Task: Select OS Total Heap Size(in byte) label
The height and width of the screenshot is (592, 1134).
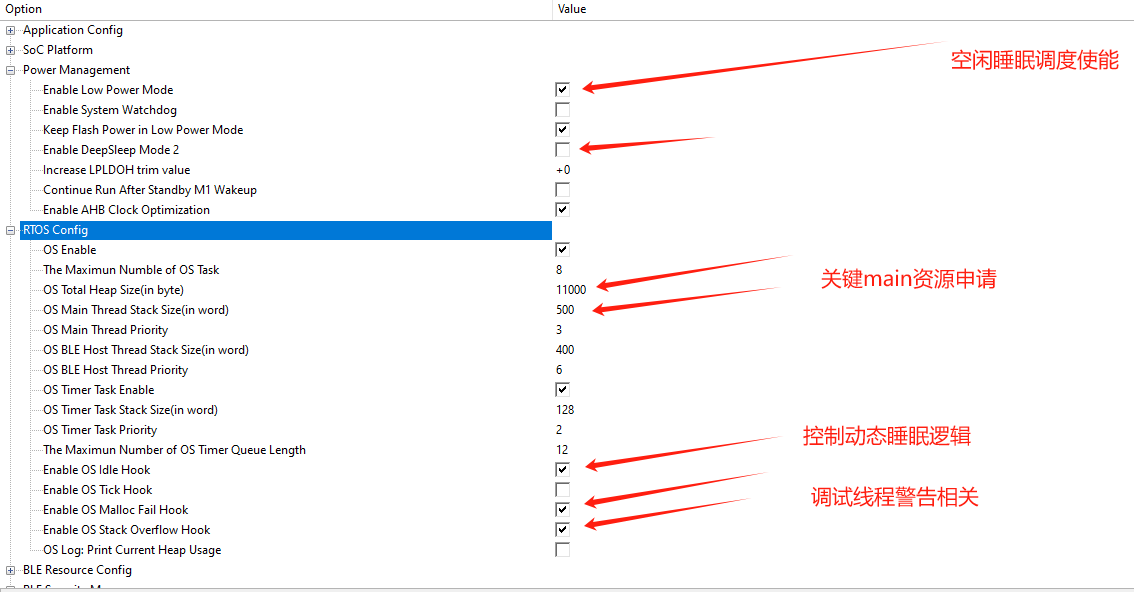Action: [x=114, y=290]
